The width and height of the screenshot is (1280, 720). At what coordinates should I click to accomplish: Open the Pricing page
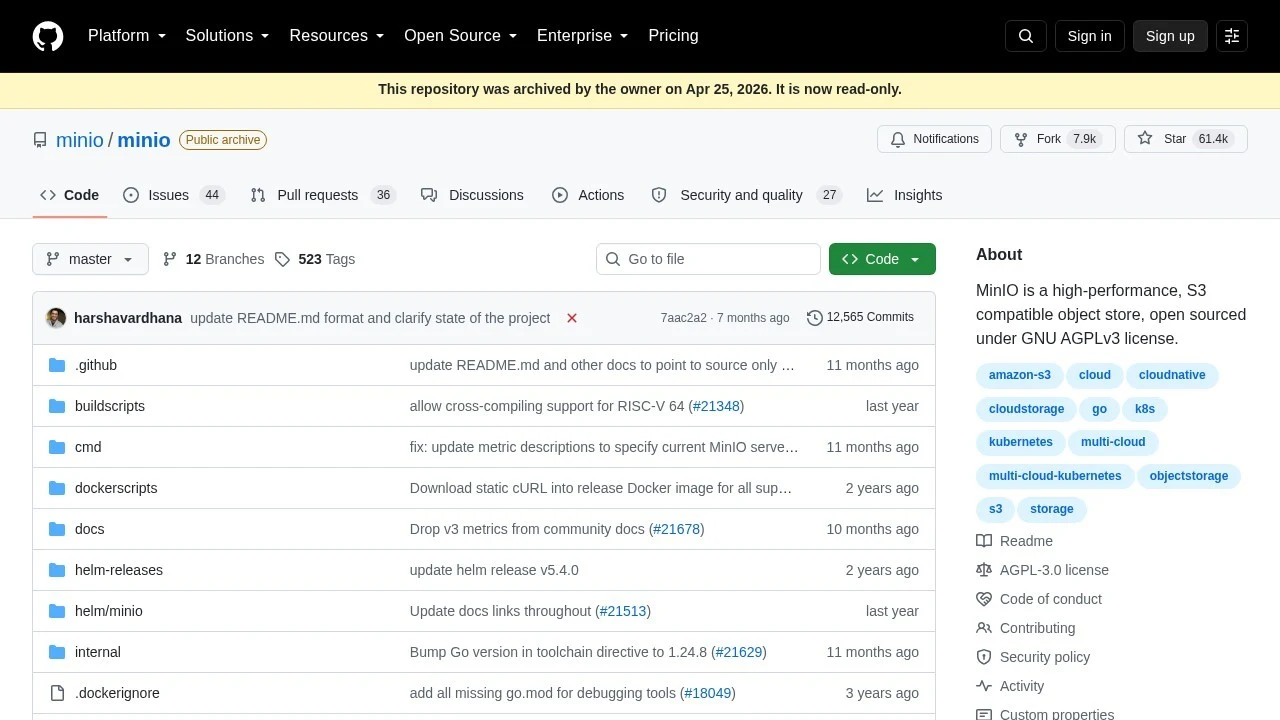[673, 36]
